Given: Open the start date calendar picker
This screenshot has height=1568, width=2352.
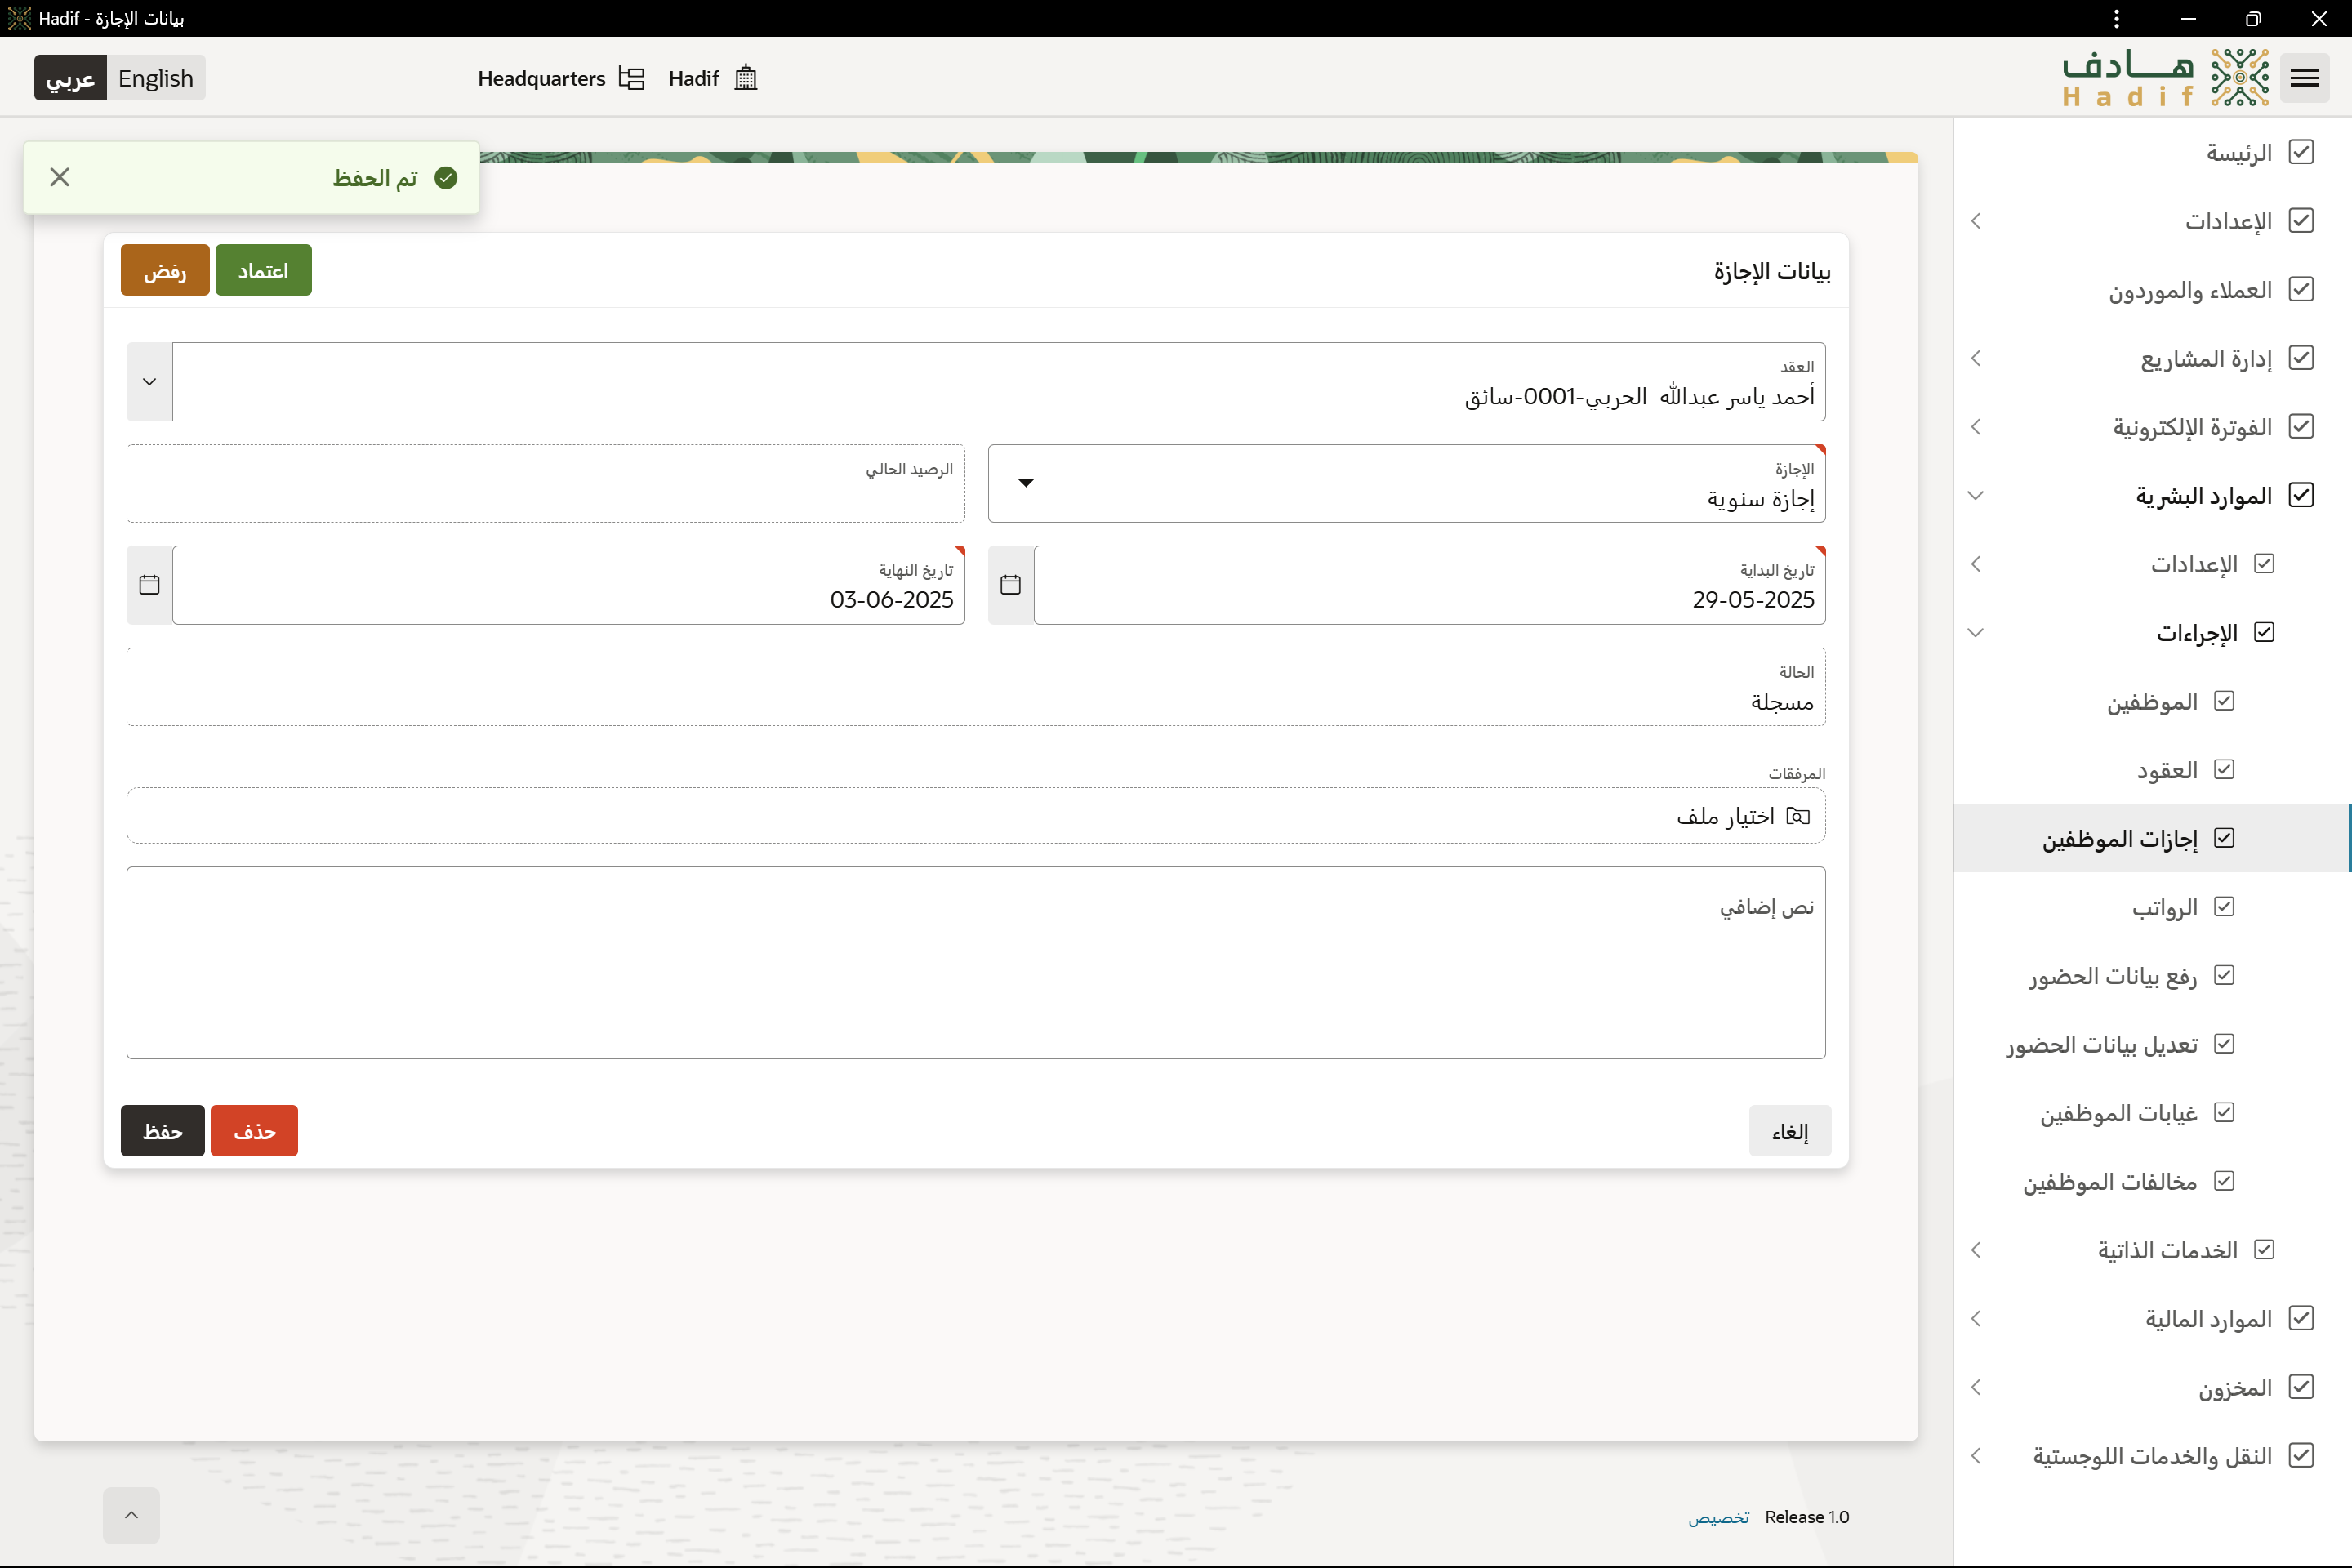Looking at the screenshot, I should (1010, 585).
